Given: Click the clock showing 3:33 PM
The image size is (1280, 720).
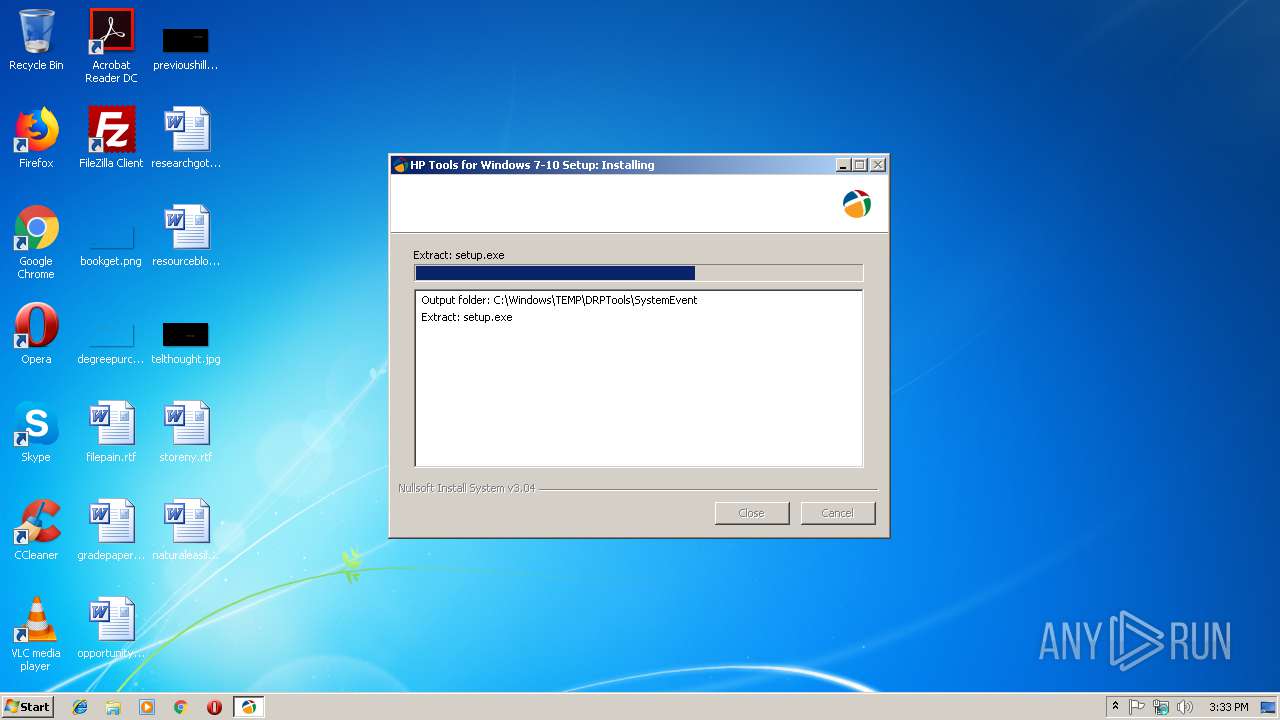Looking at the screenshot, I should tap(1228, 707).
